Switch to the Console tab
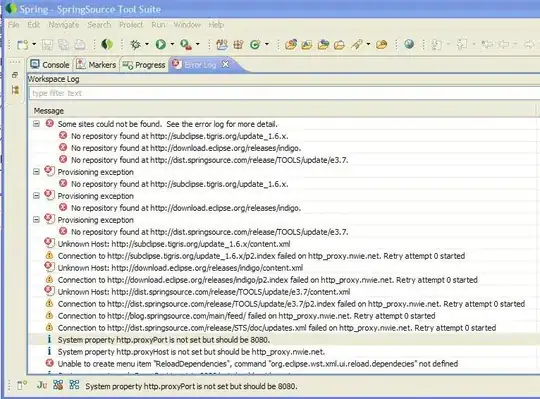This screenshot has height=399, width=540. (50, 65)
